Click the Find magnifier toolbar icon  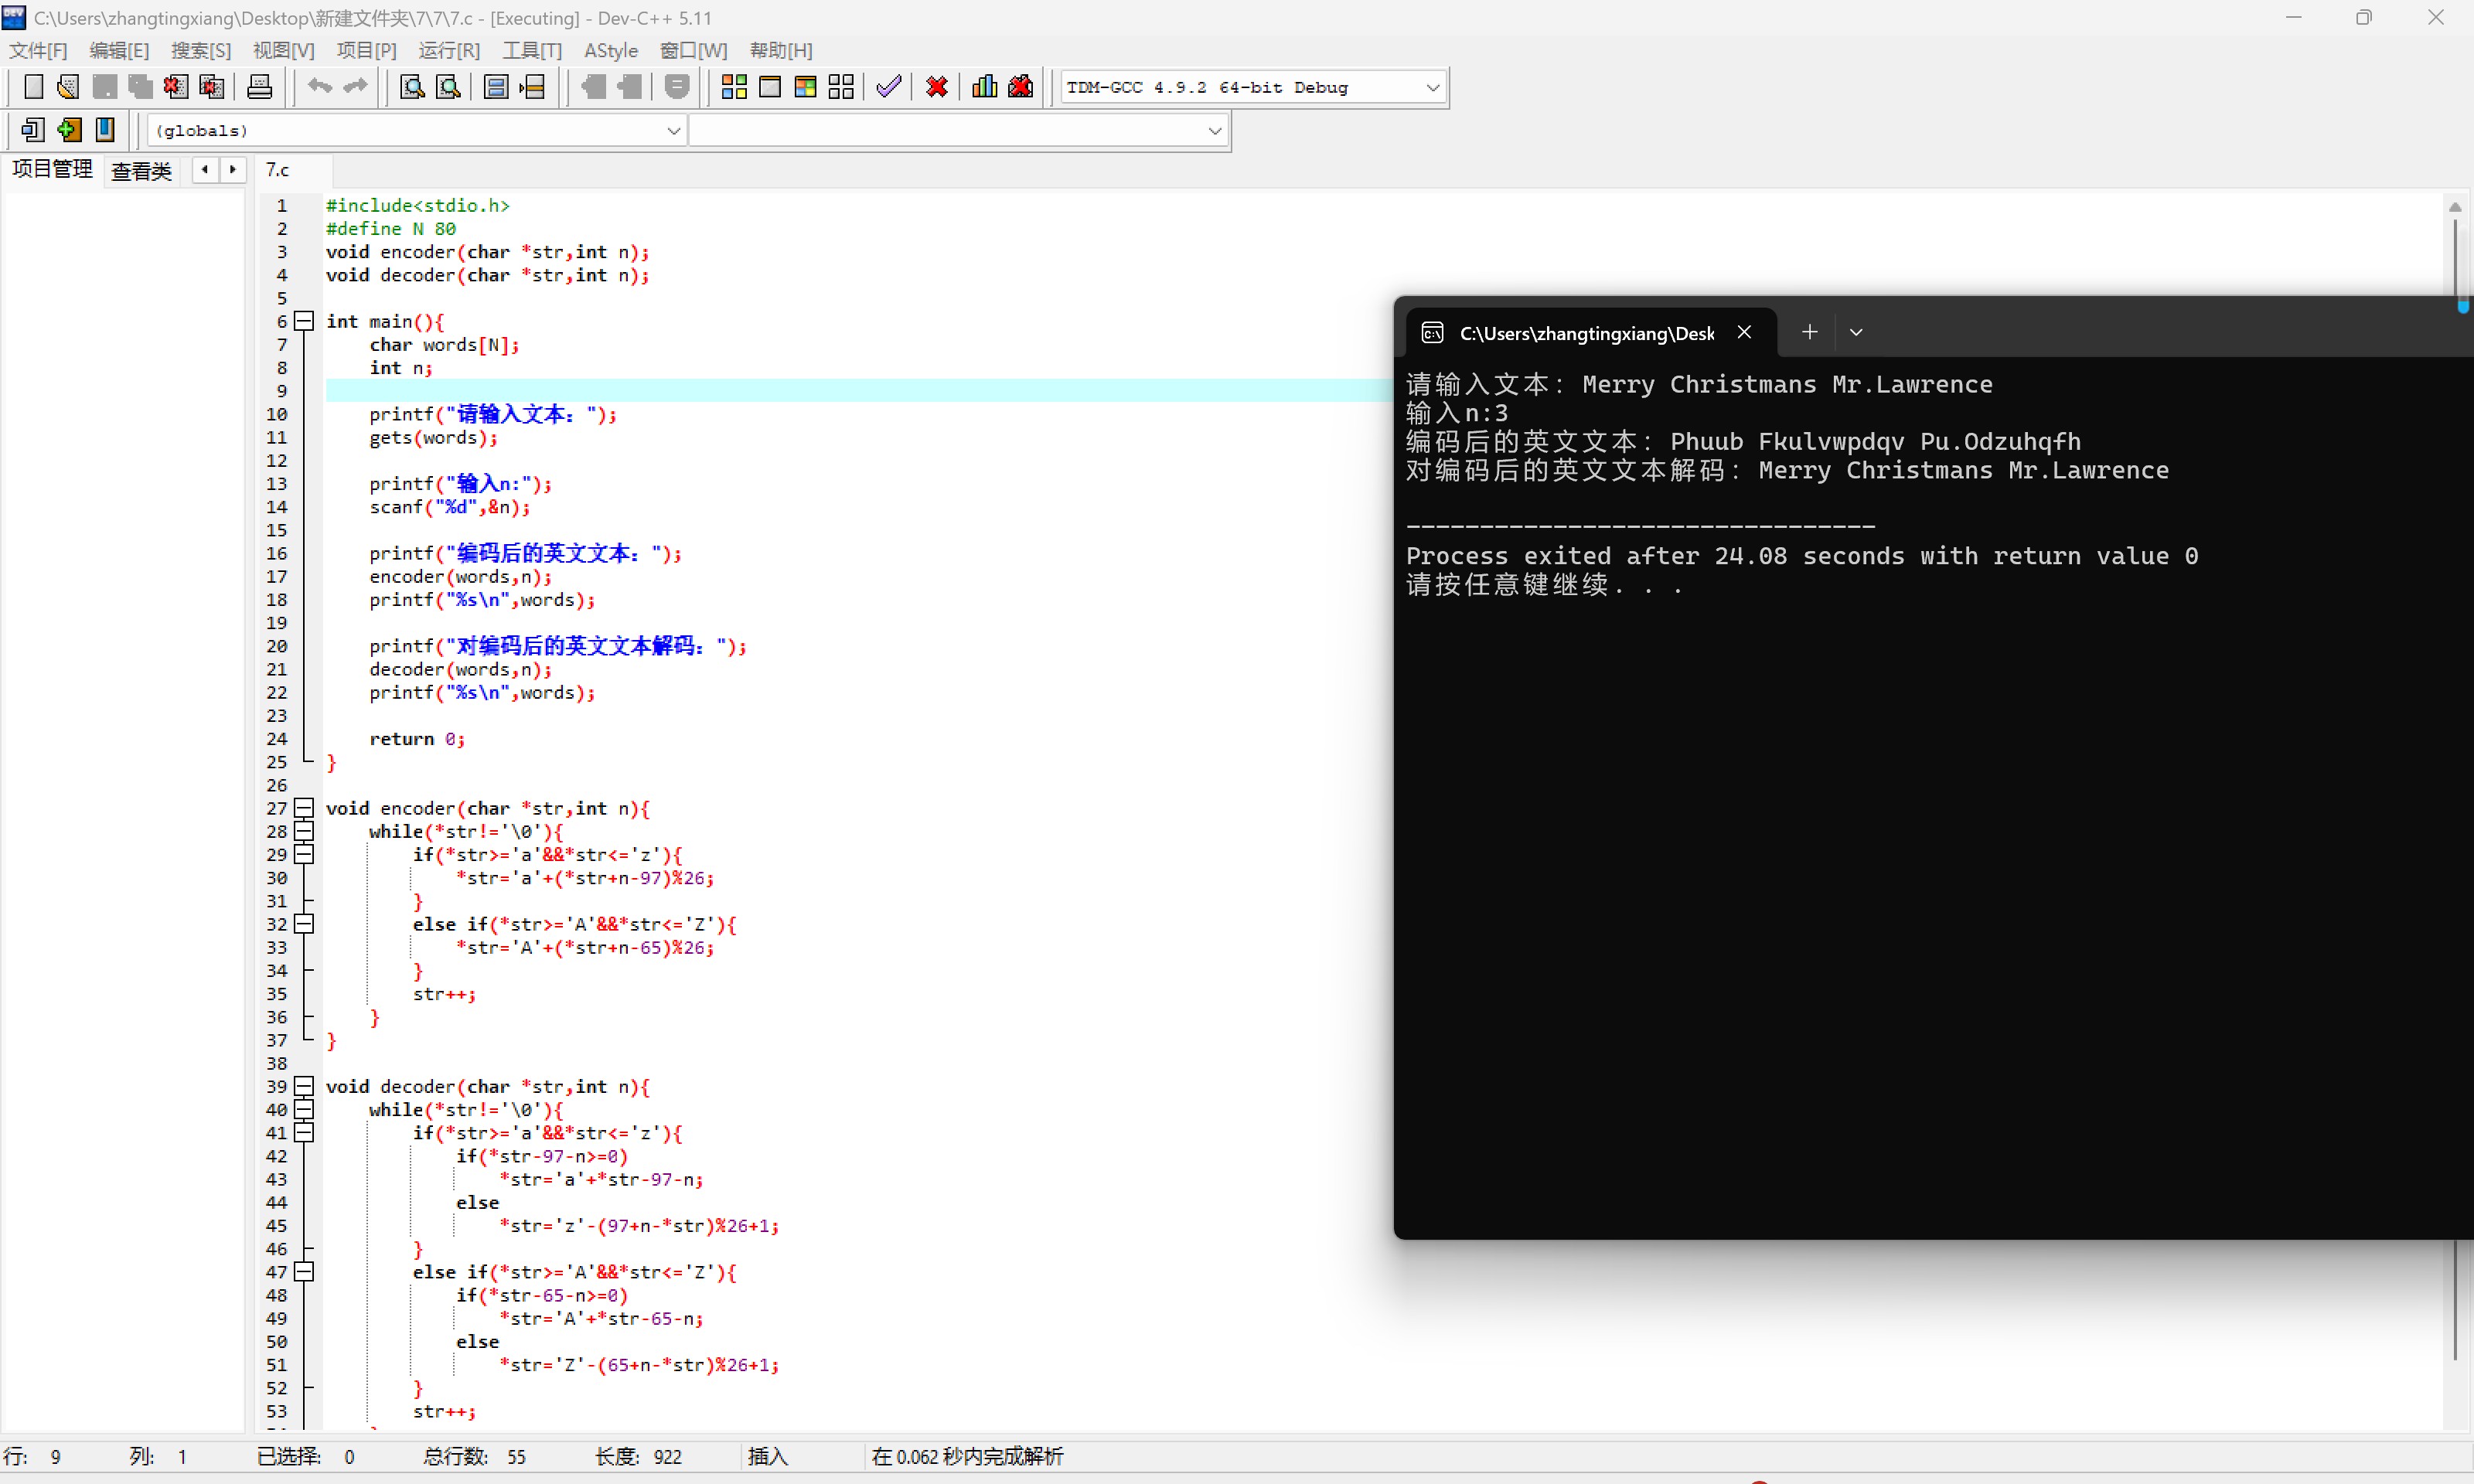pos(411,87)
